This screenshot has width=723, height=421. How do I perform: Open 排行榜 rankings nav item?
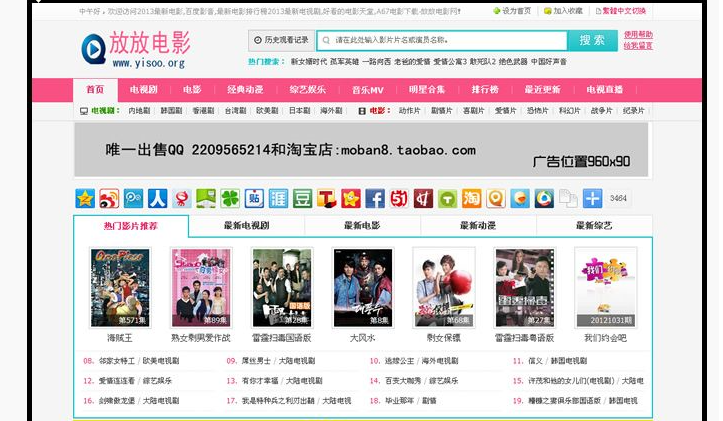(x=485, y=90)
